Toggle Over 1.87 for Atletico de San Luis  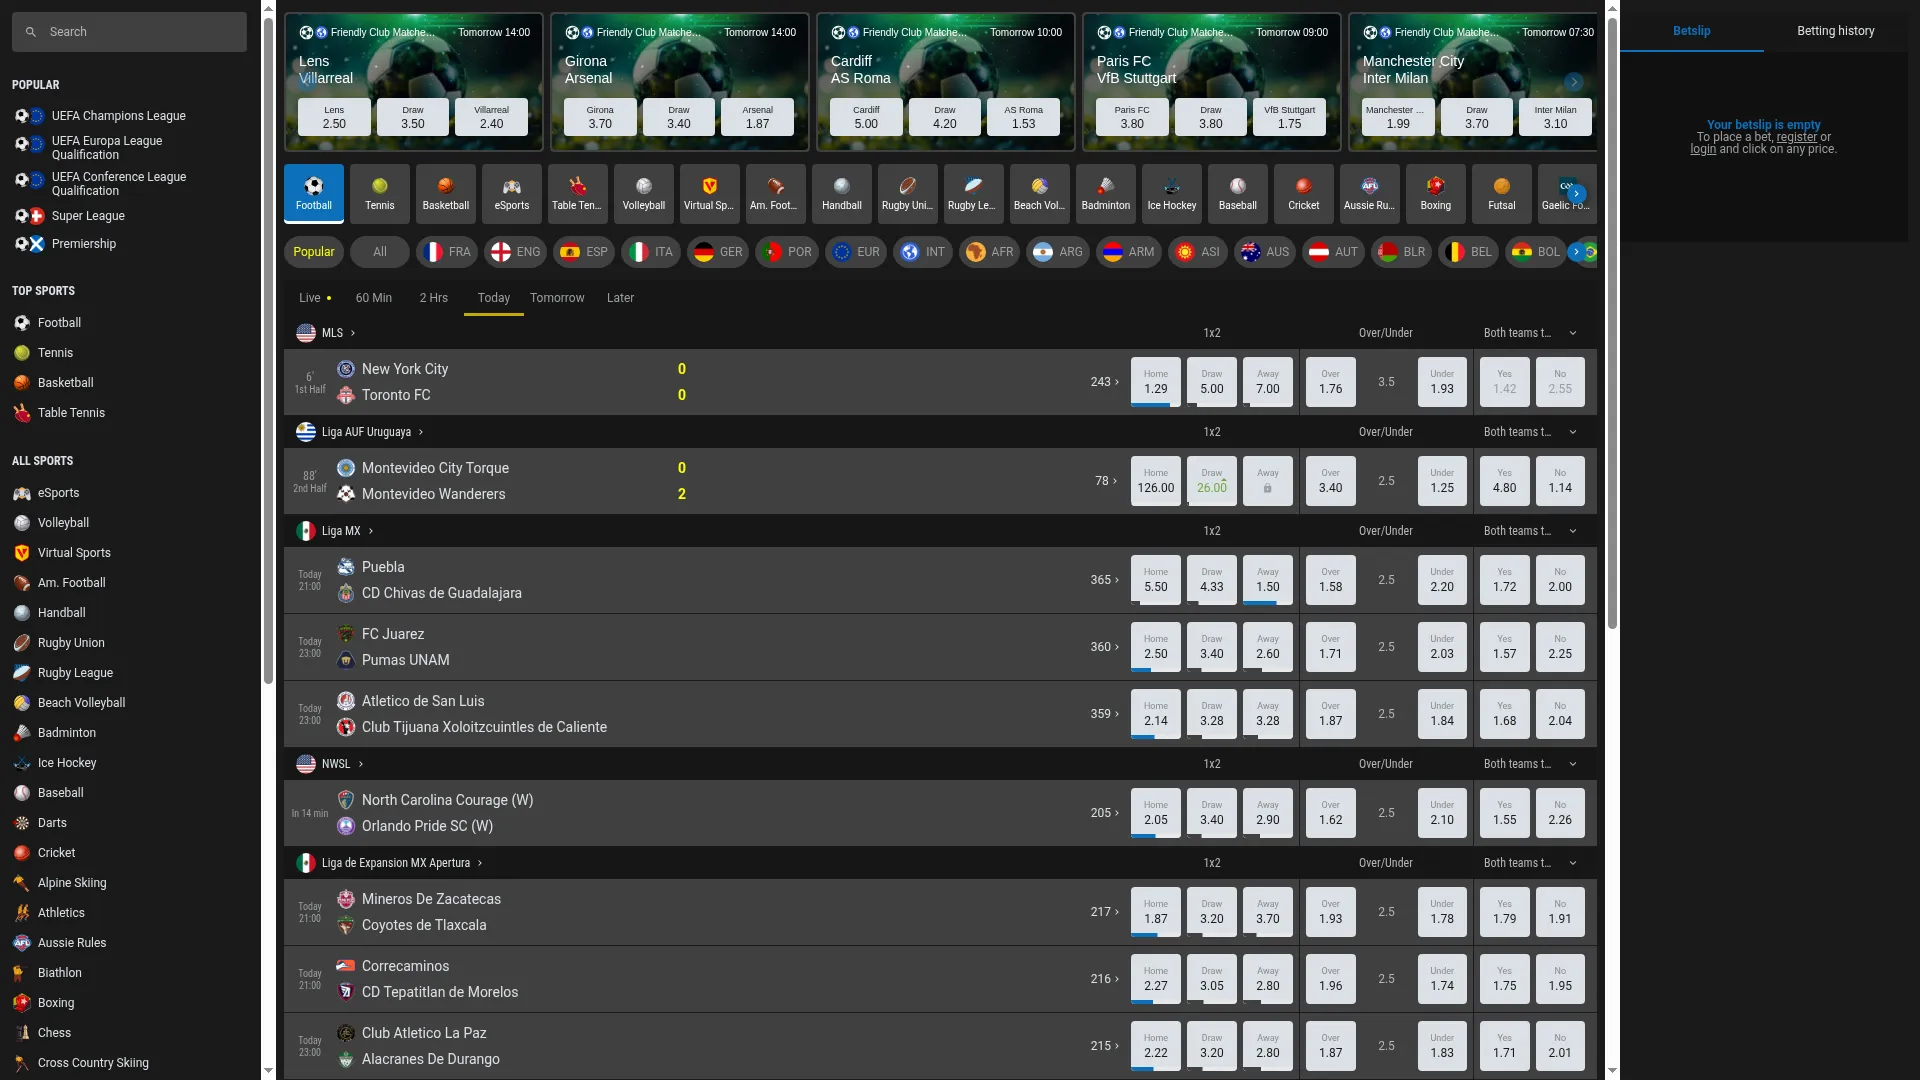click(x=1331, y=714)
